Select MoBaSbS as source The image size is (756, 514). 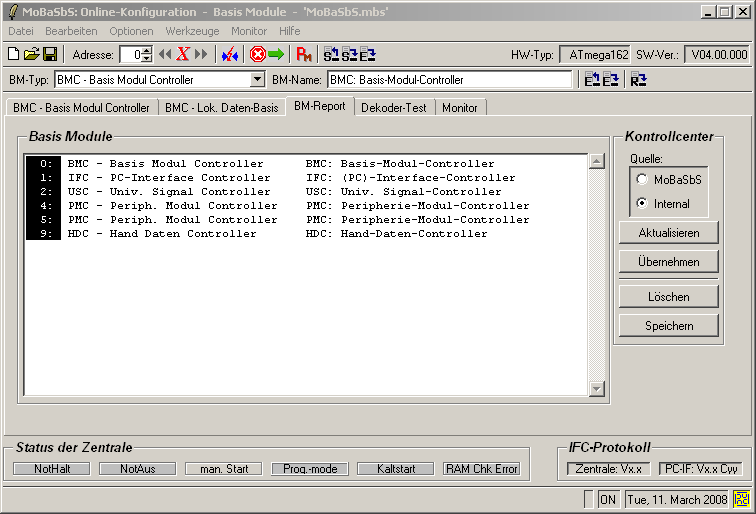click(641, 179)
